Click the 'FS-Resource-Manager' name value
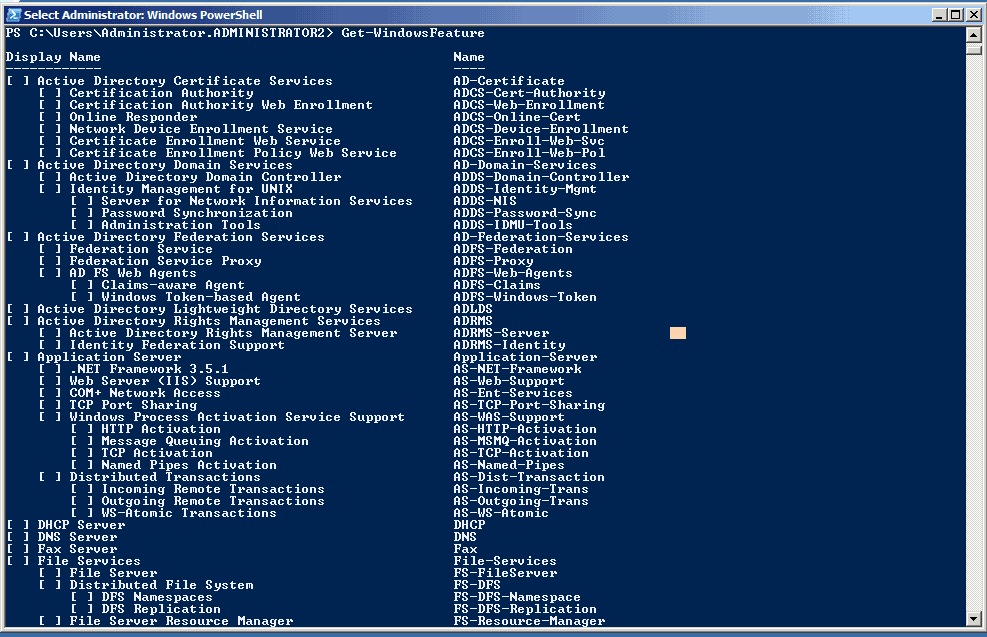The image size is (987, 637). 529,621
